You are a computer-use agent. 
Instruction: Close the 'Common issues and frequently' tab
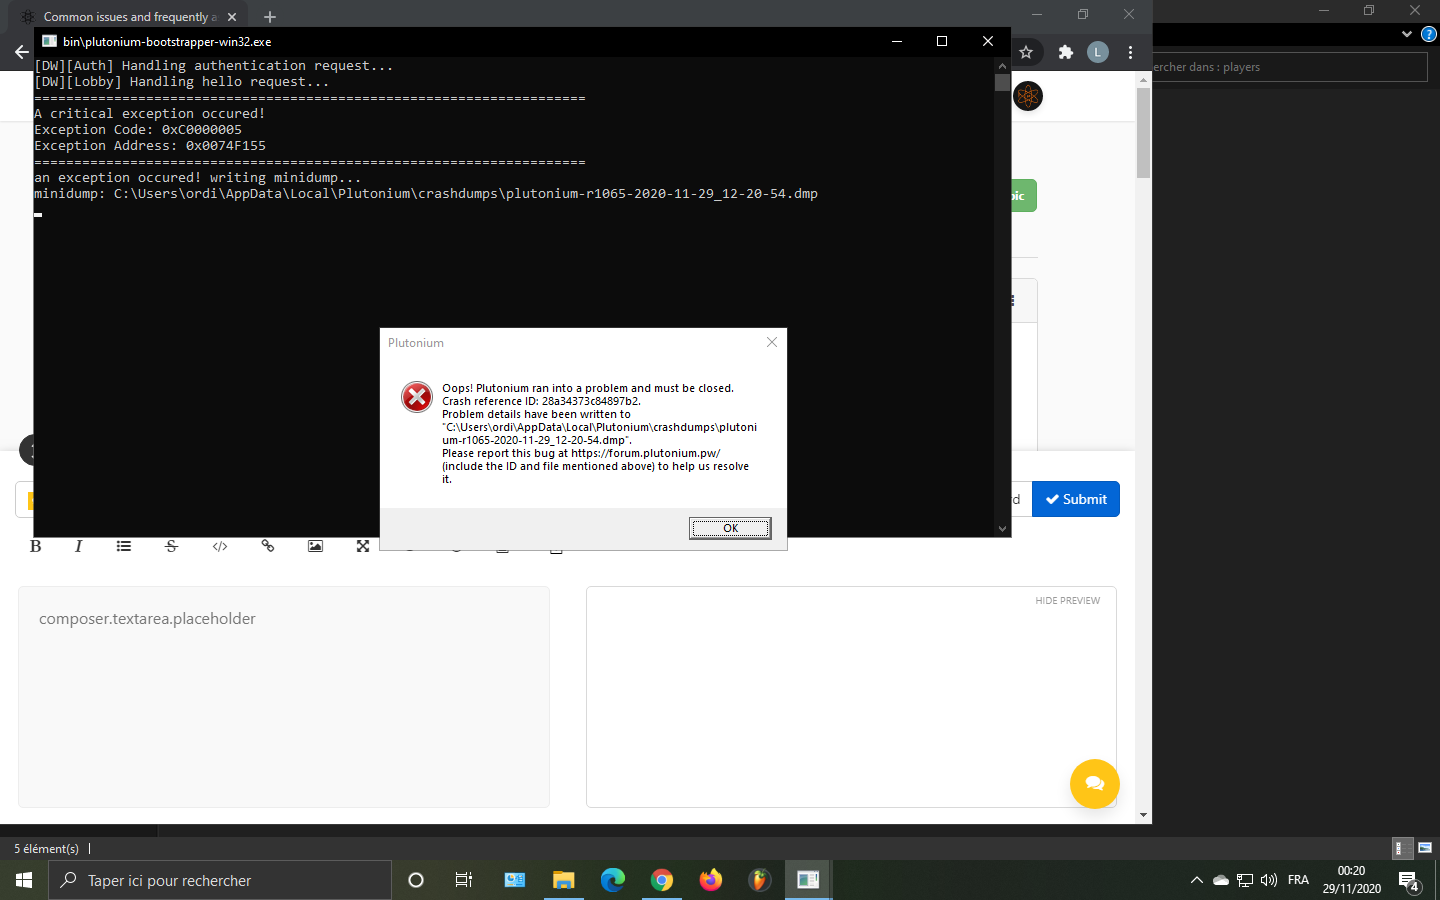click(x=232, y=17)
